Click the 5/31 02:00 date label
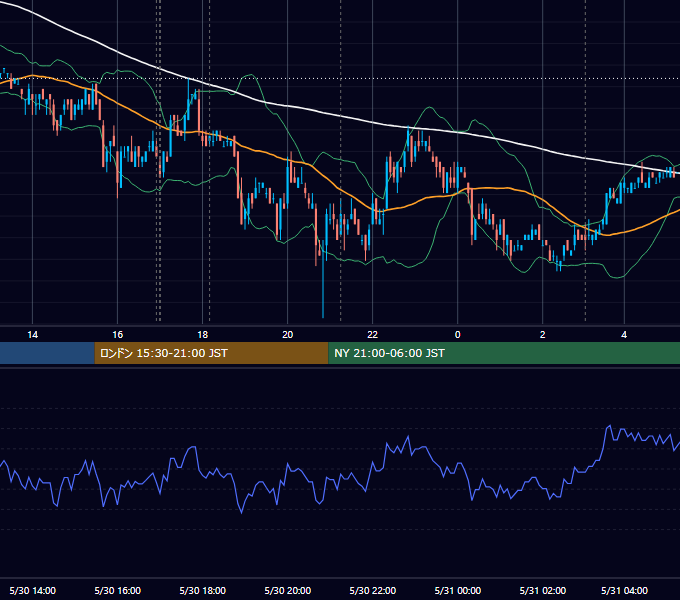 click(543, 590)
